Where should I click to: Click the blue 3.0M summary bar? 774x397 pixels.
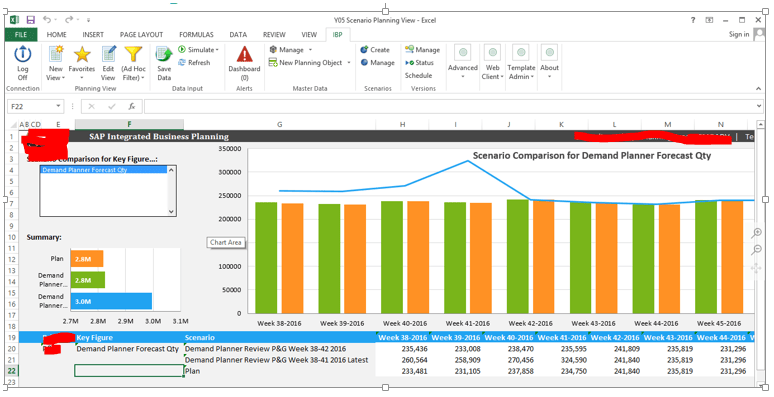pos(111,301)
